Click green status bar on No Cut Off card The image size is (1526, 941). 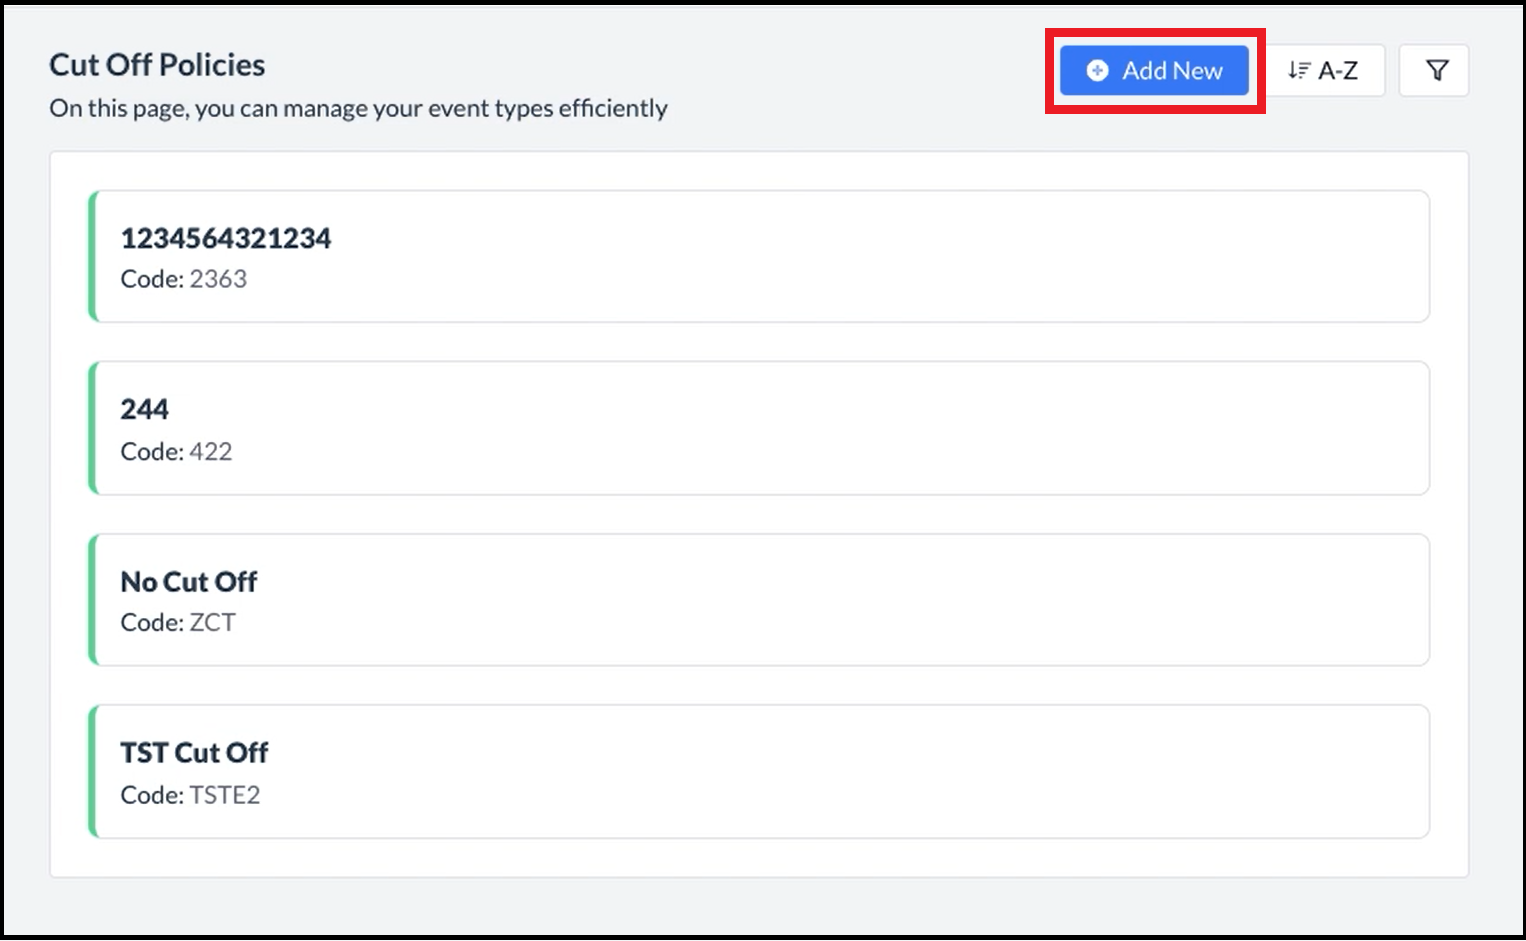pos(93,600)
